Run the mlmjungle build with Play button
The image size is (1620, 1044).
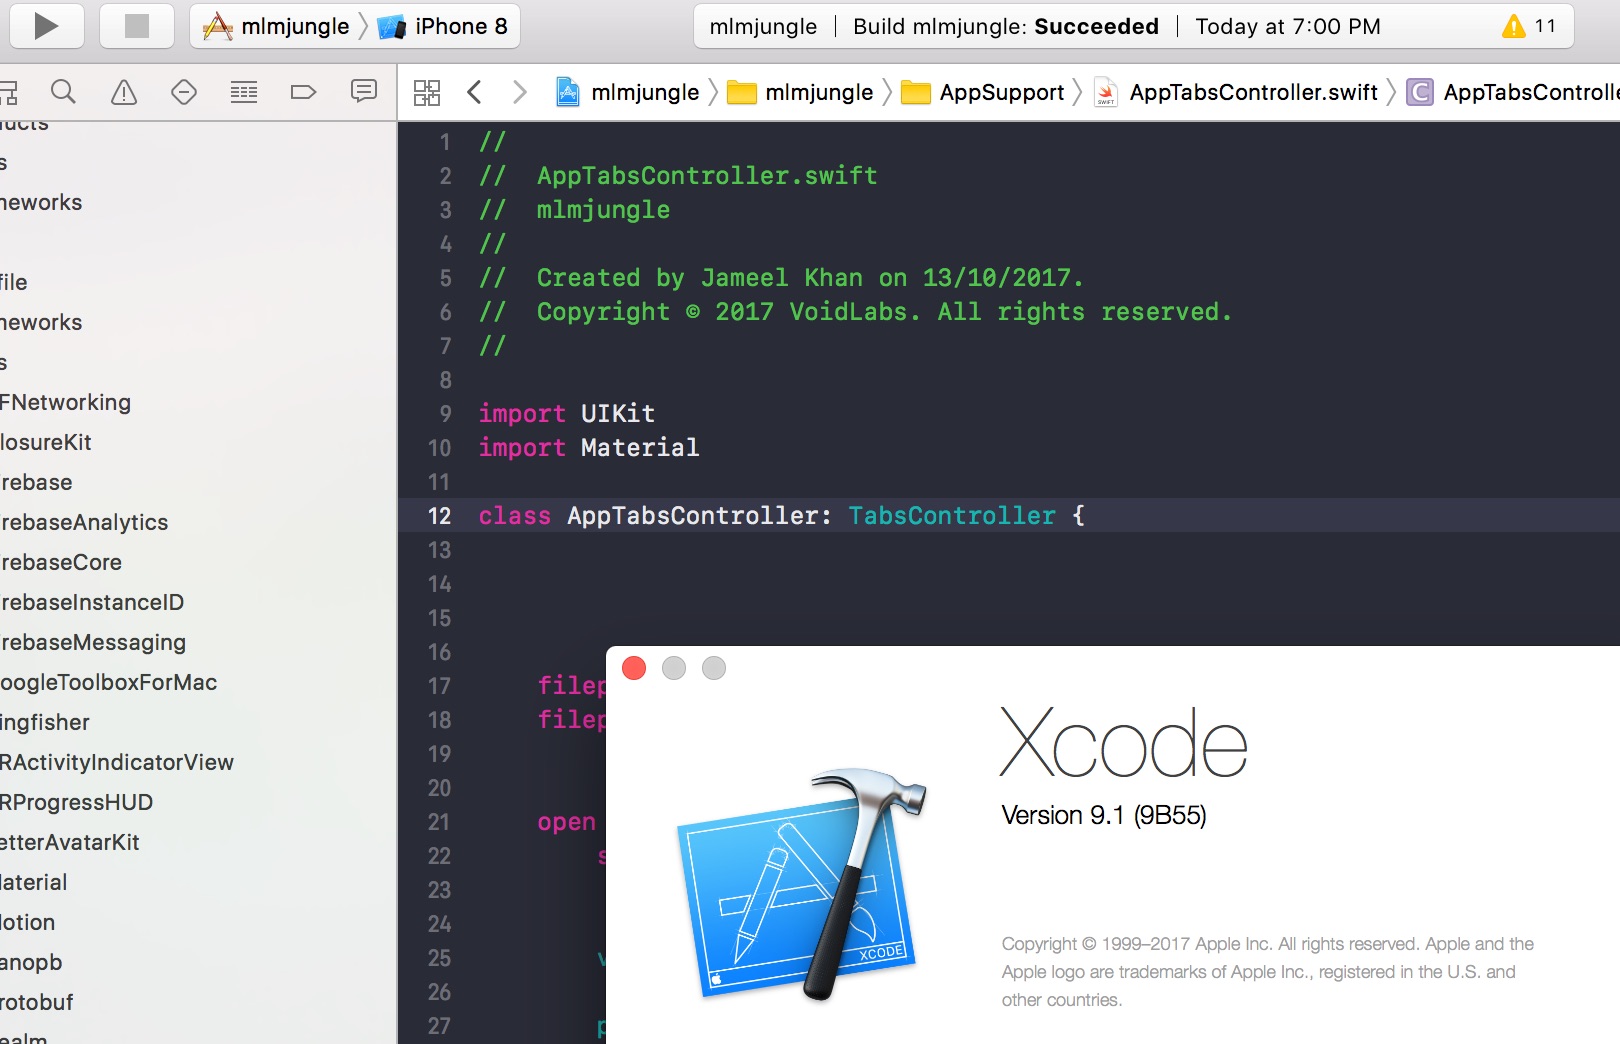click(46, 26)
